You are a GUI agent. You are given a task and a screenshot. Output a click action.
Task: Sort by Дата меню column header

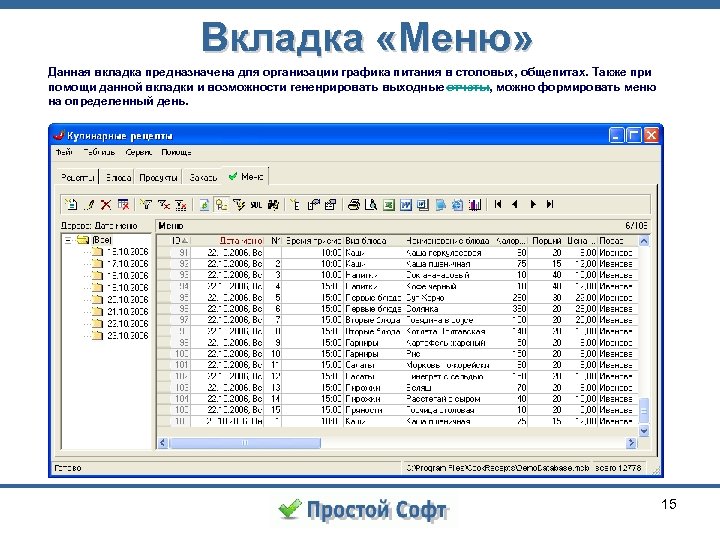click(227, 241)
